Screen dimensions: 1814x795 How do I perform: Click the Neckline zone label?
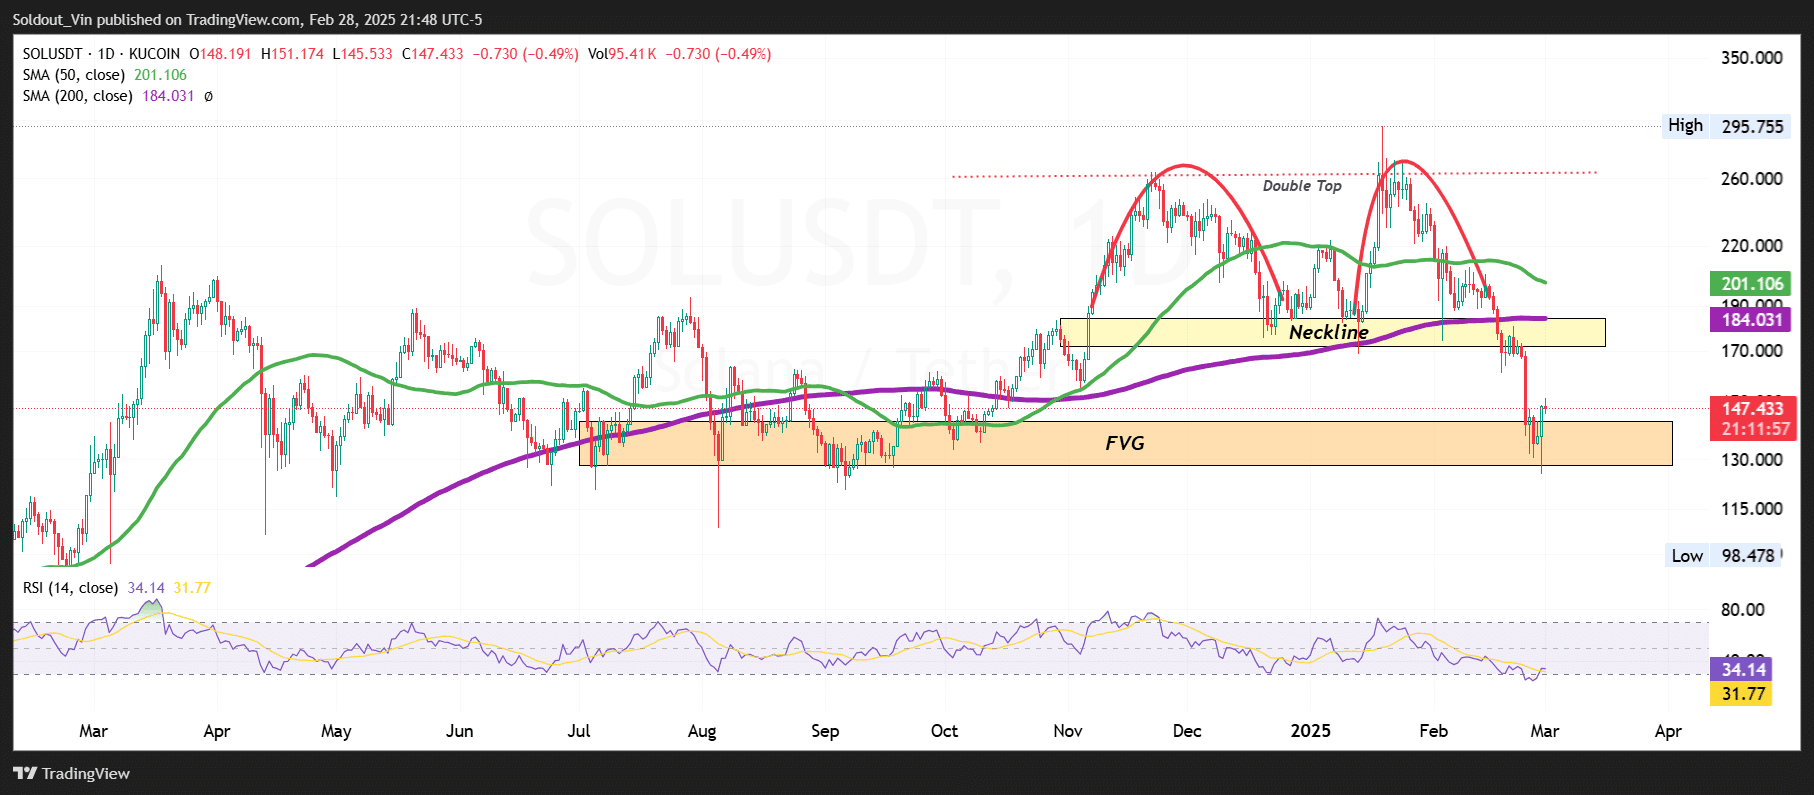click(1328, 332)
